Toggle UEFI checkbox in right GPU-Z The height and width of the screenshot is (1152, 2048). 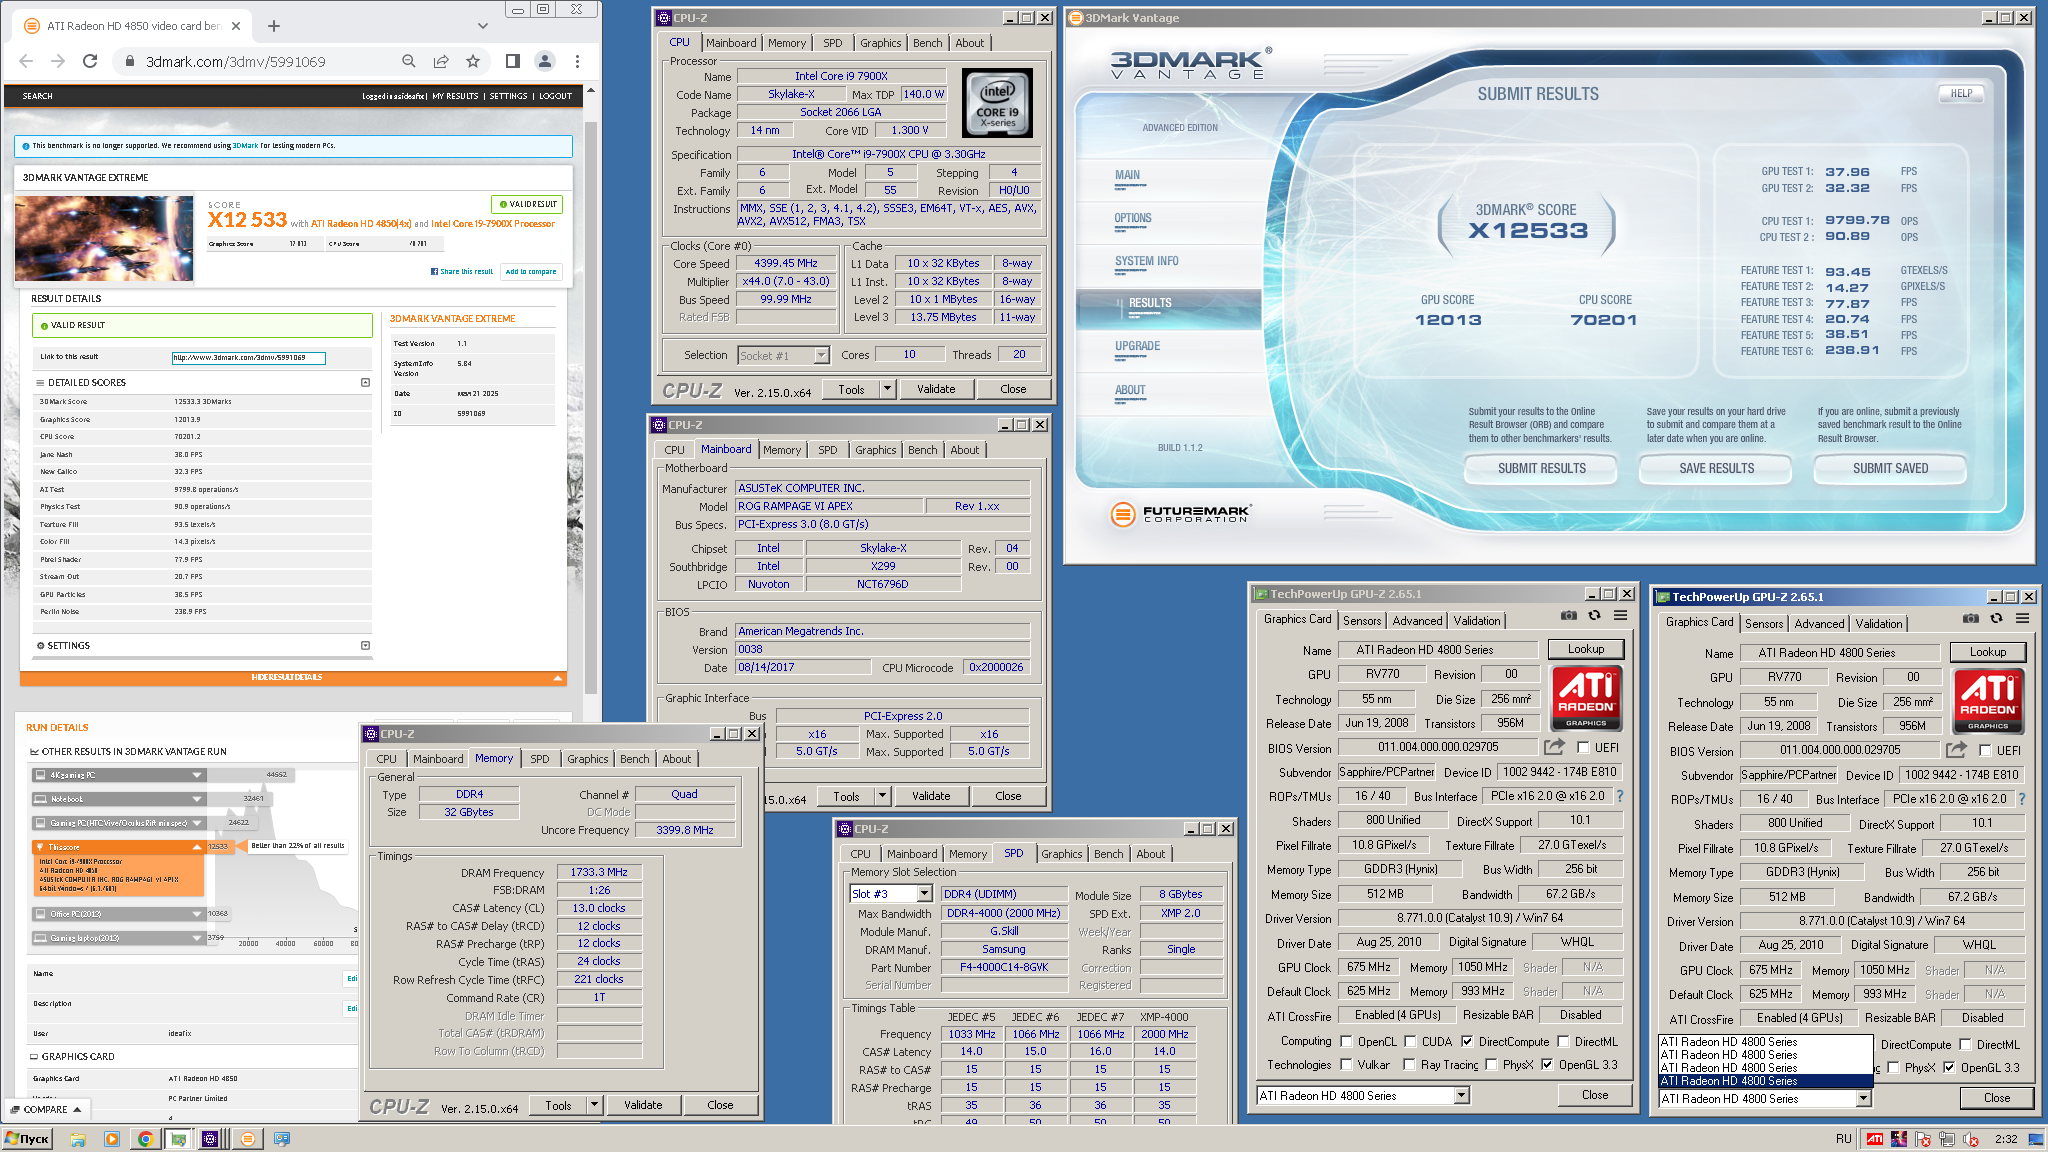tap(1985, 750)
